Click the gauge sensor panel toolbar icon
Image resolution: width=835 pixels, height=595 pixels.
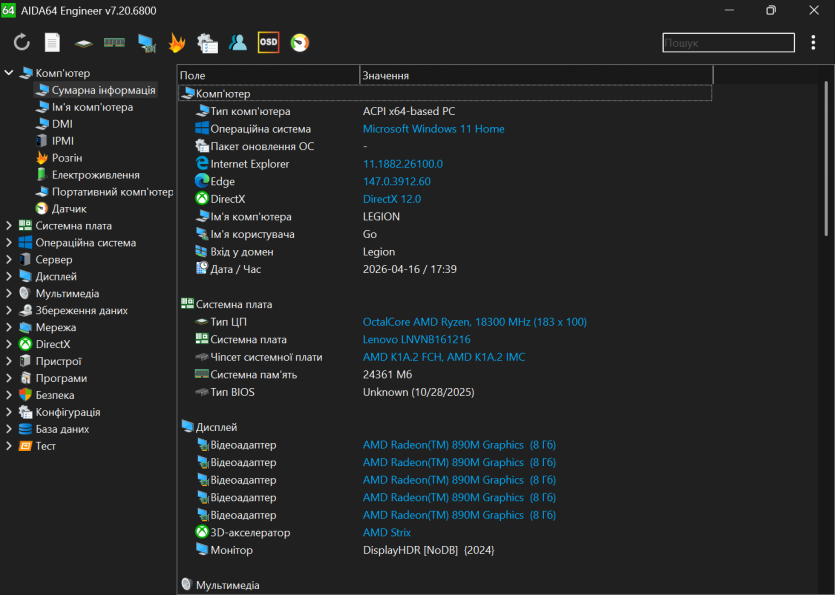[299, 42]
